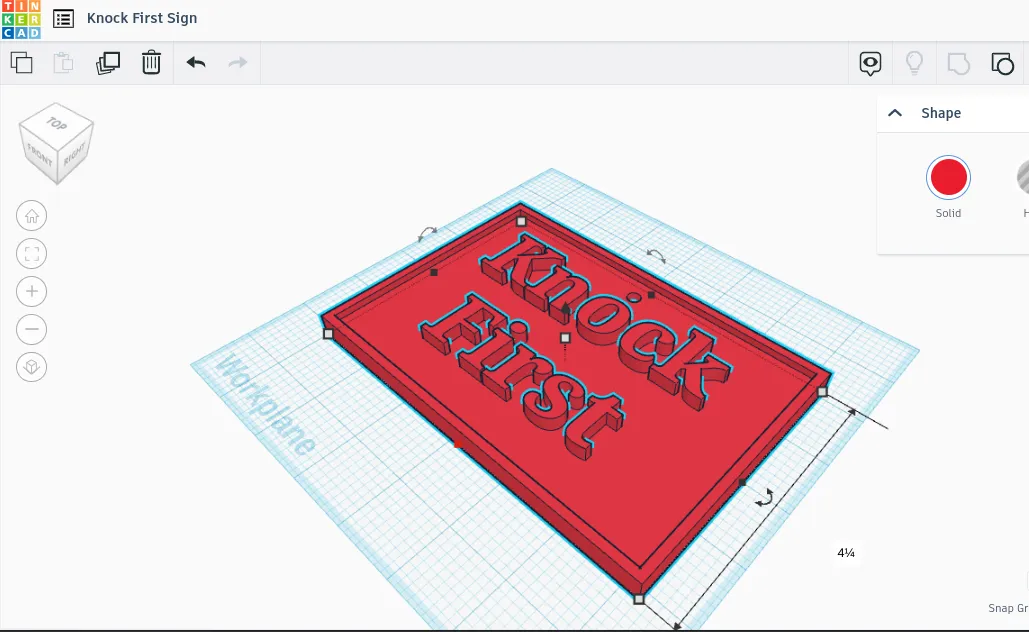Delete the sign using the trash icon
Image resolution: width=1029 pixels, height=632 pixels.
click(x=150, y=62)
